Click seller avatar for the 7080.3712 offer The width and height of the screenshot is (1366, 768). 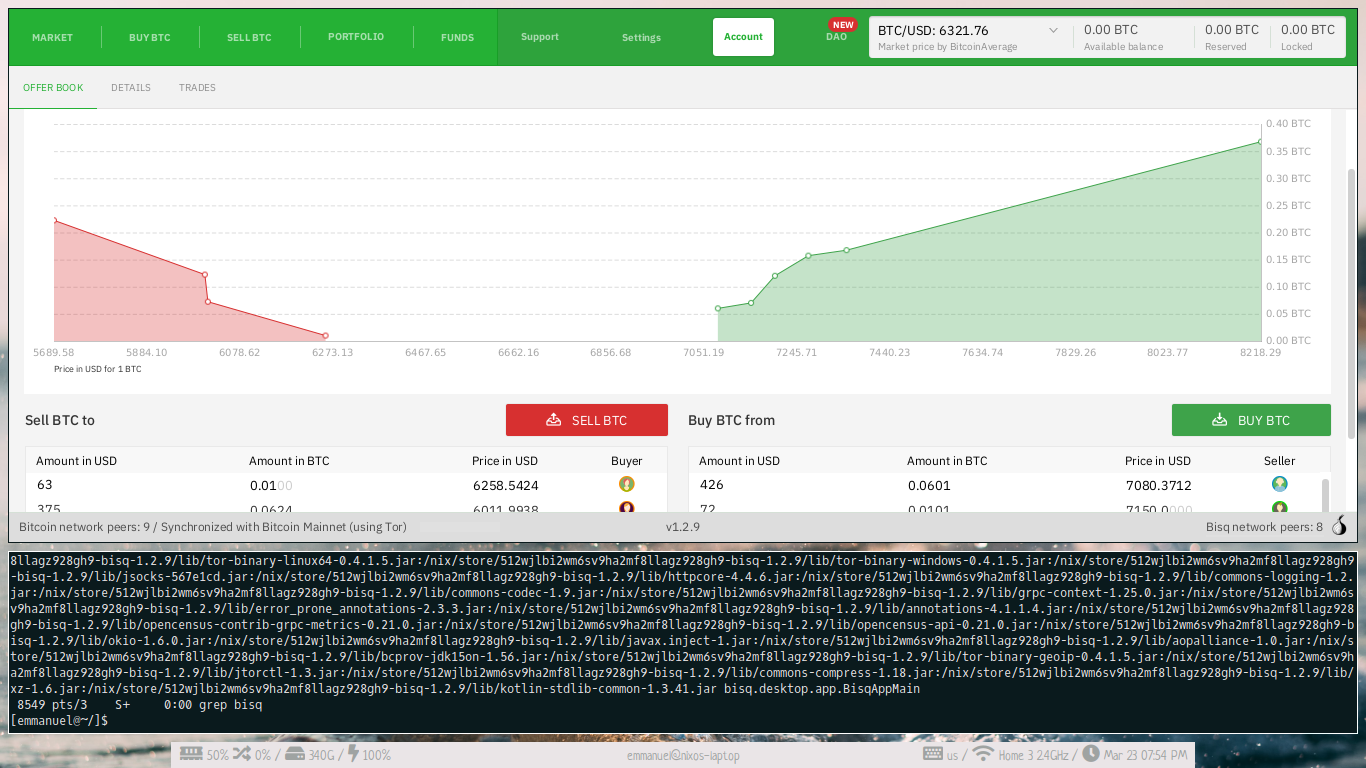click(1279, 484)
